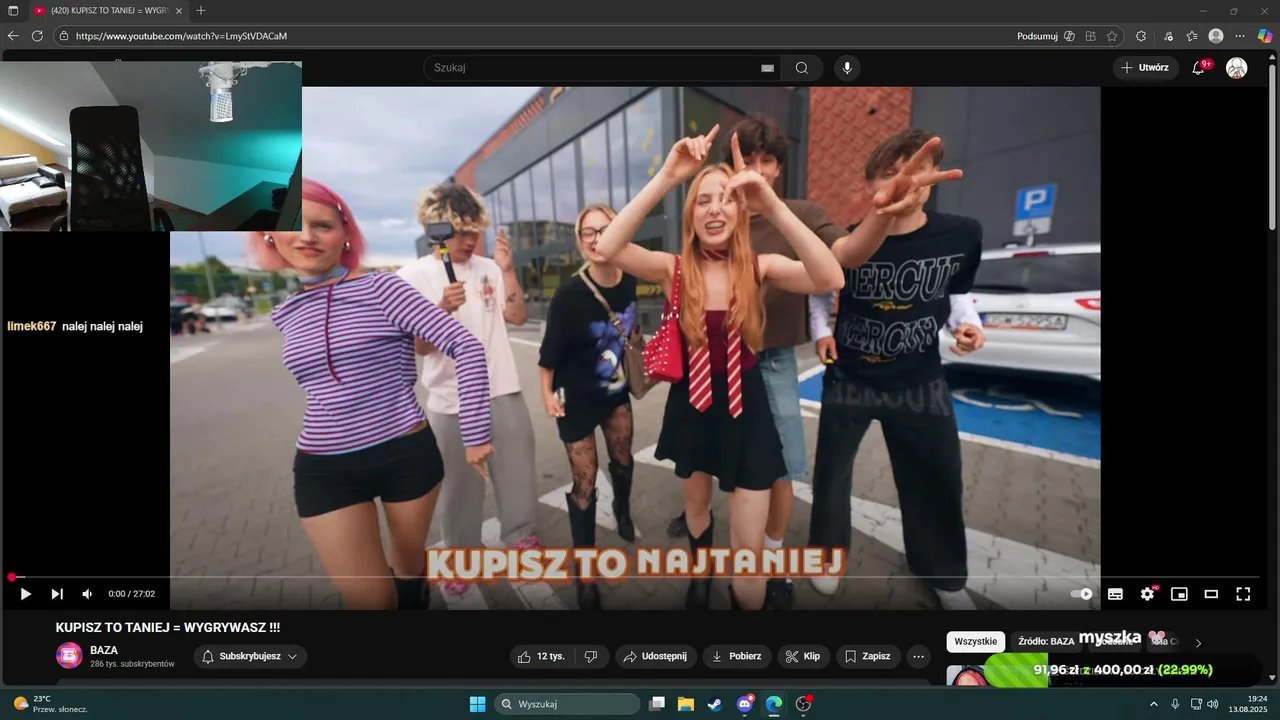Open YouTube account avatar menu
This screenshot has height=720, width=1280.
(x=1237, y=68)
